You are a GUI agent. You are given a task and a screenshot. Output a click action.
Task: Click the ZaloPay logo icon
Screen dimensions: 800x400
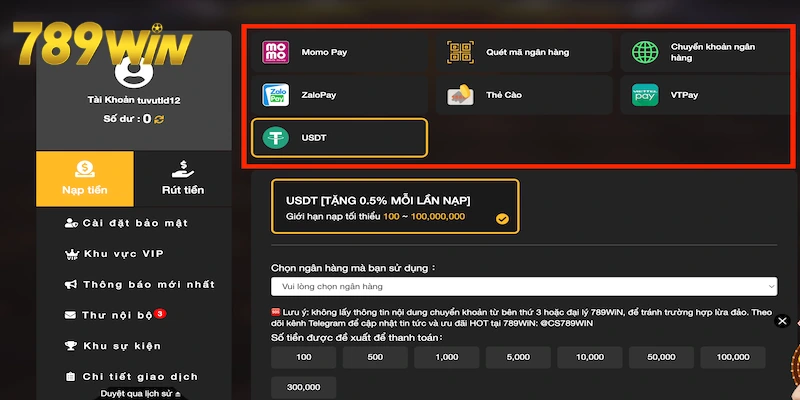276,95
